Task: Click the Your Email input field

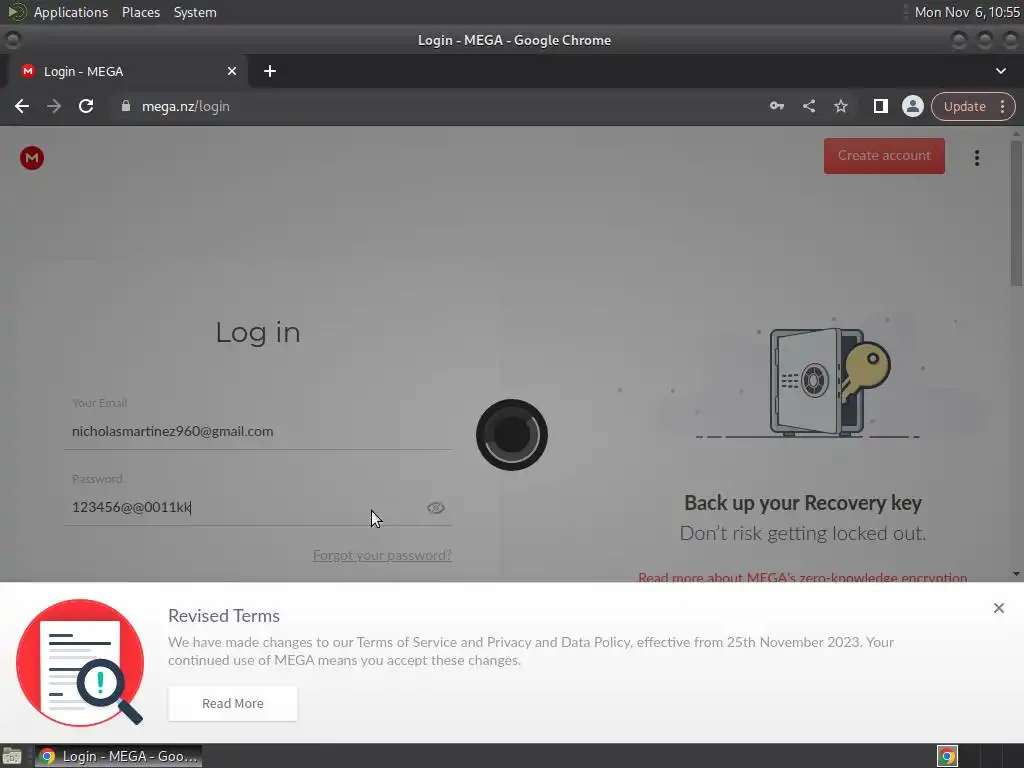Action: click(257, 431)
